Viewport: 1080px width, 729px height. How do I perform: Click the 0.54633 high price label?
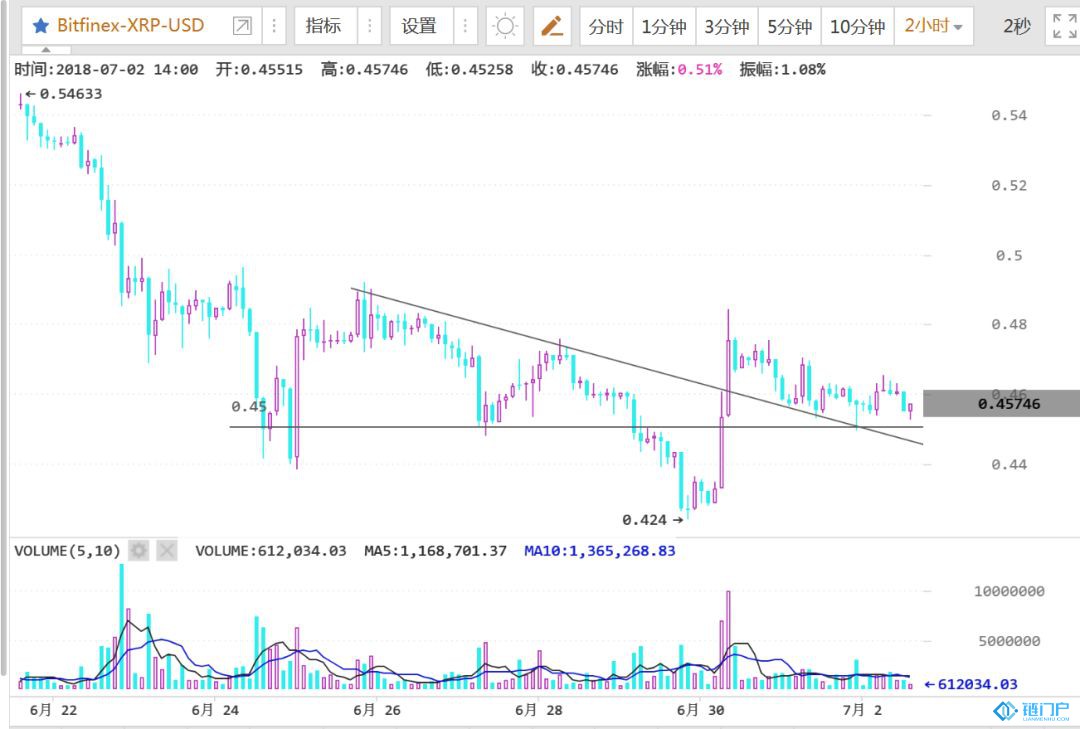click(71, 94)
